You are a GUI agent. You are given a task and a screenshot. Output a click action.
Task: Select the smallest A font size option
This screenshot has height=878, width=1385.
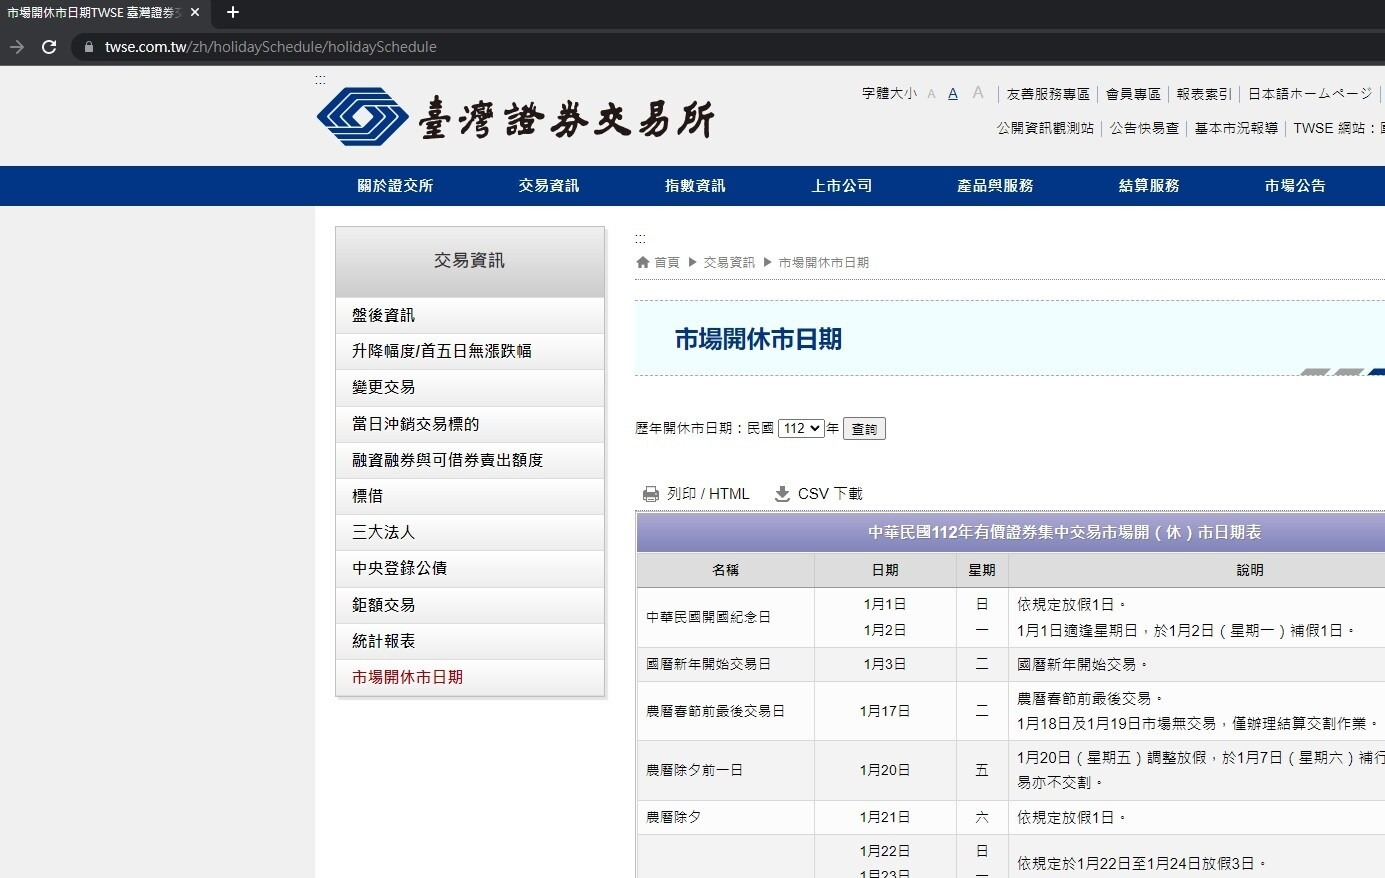pos(930,94)
